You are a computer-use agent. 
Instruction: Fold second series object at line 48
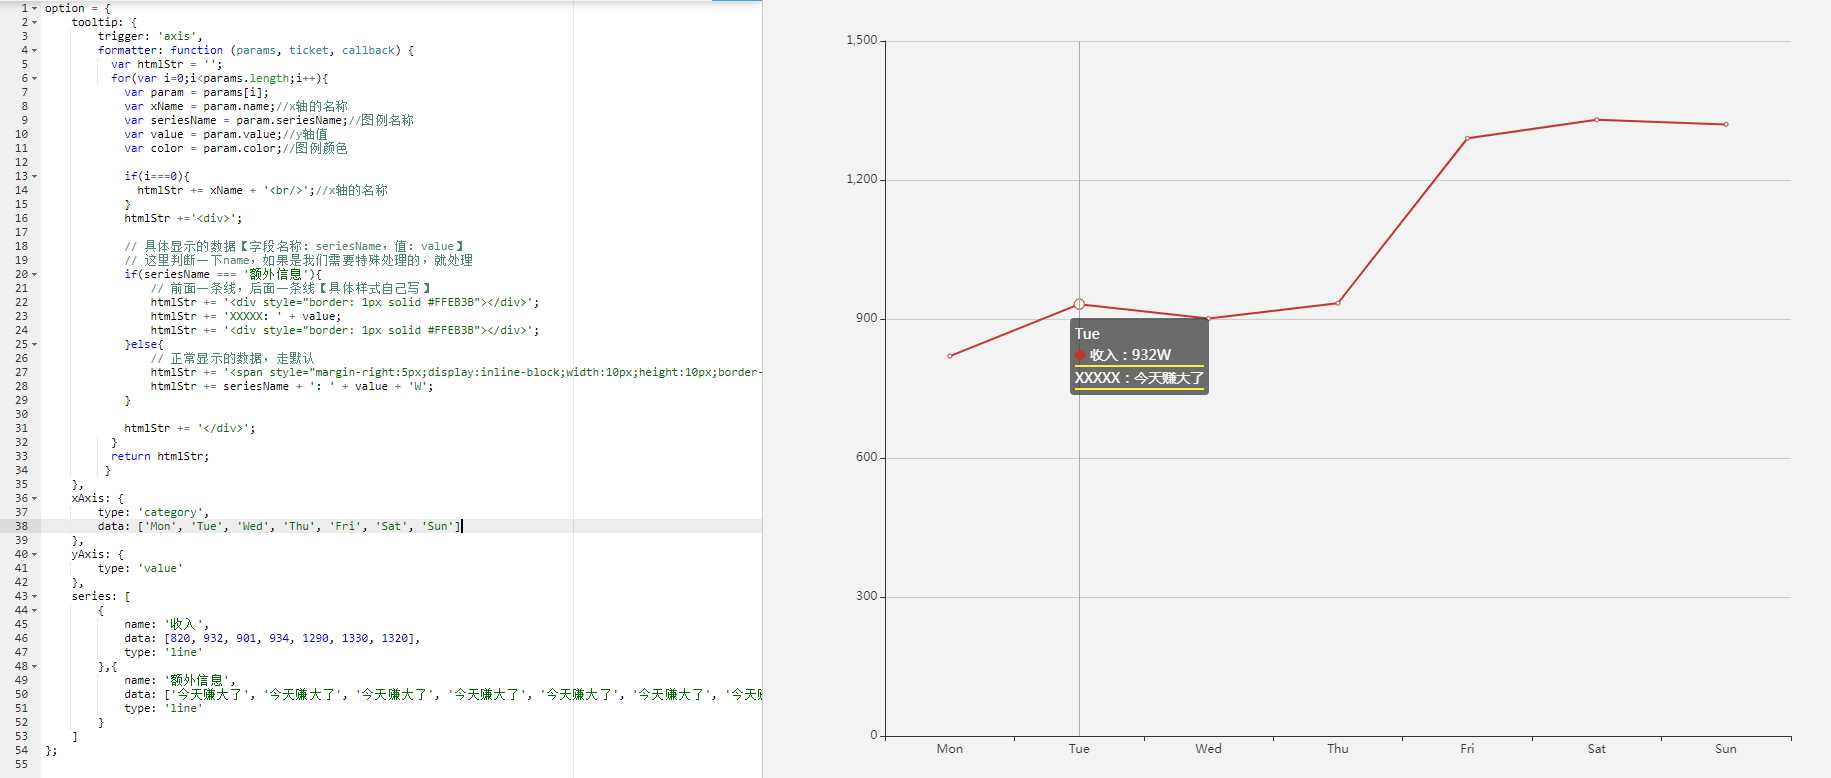click(x=35, y=666)
